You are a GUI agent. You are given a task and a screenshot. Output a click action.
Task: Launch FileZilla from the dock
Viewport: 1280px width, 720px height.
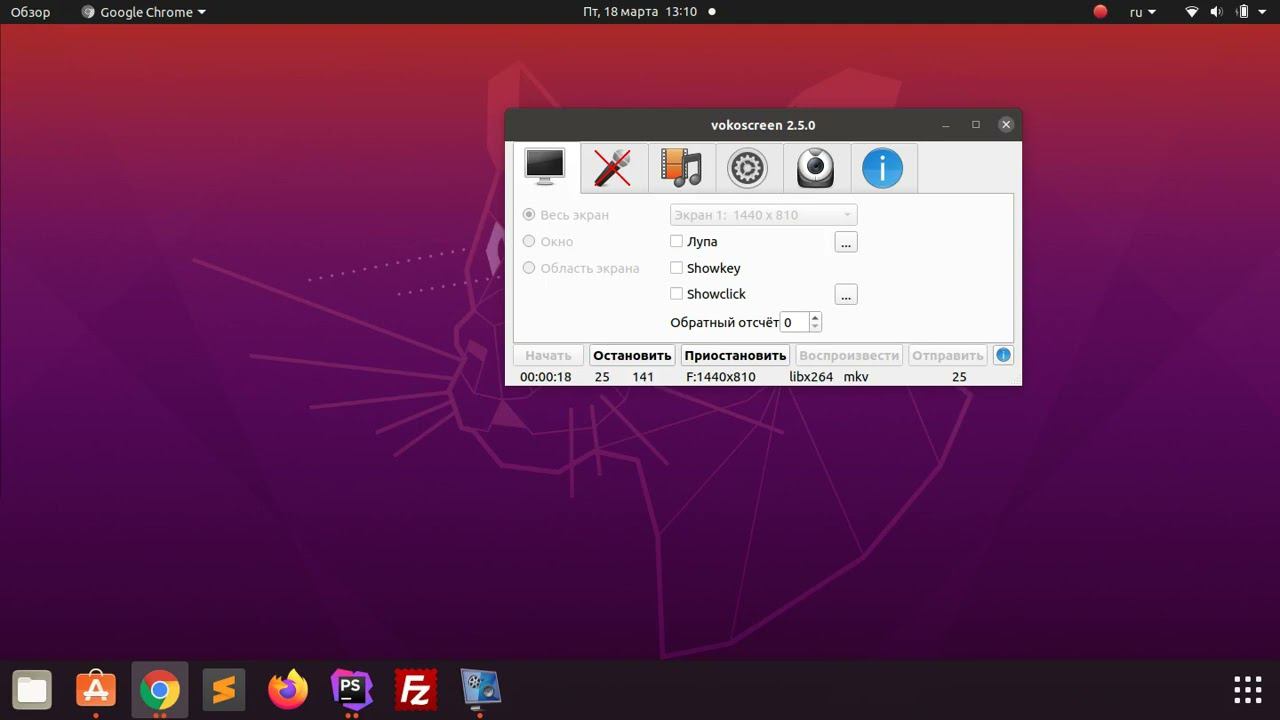(416, 689)
